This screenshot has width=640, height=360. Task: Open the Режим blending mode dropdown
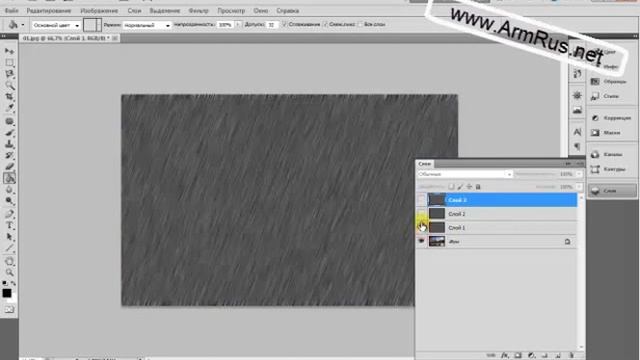tap(147, 25)
